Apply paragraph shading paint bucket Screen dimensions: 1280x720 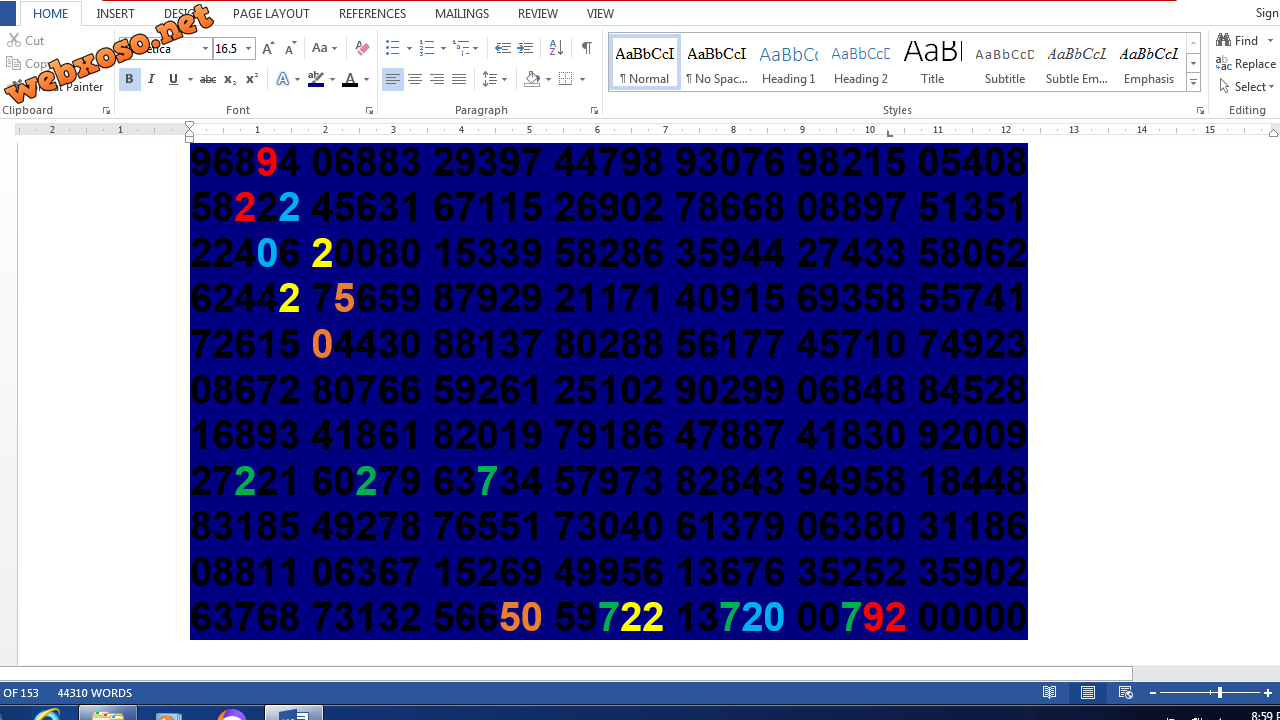click(532, 79)
